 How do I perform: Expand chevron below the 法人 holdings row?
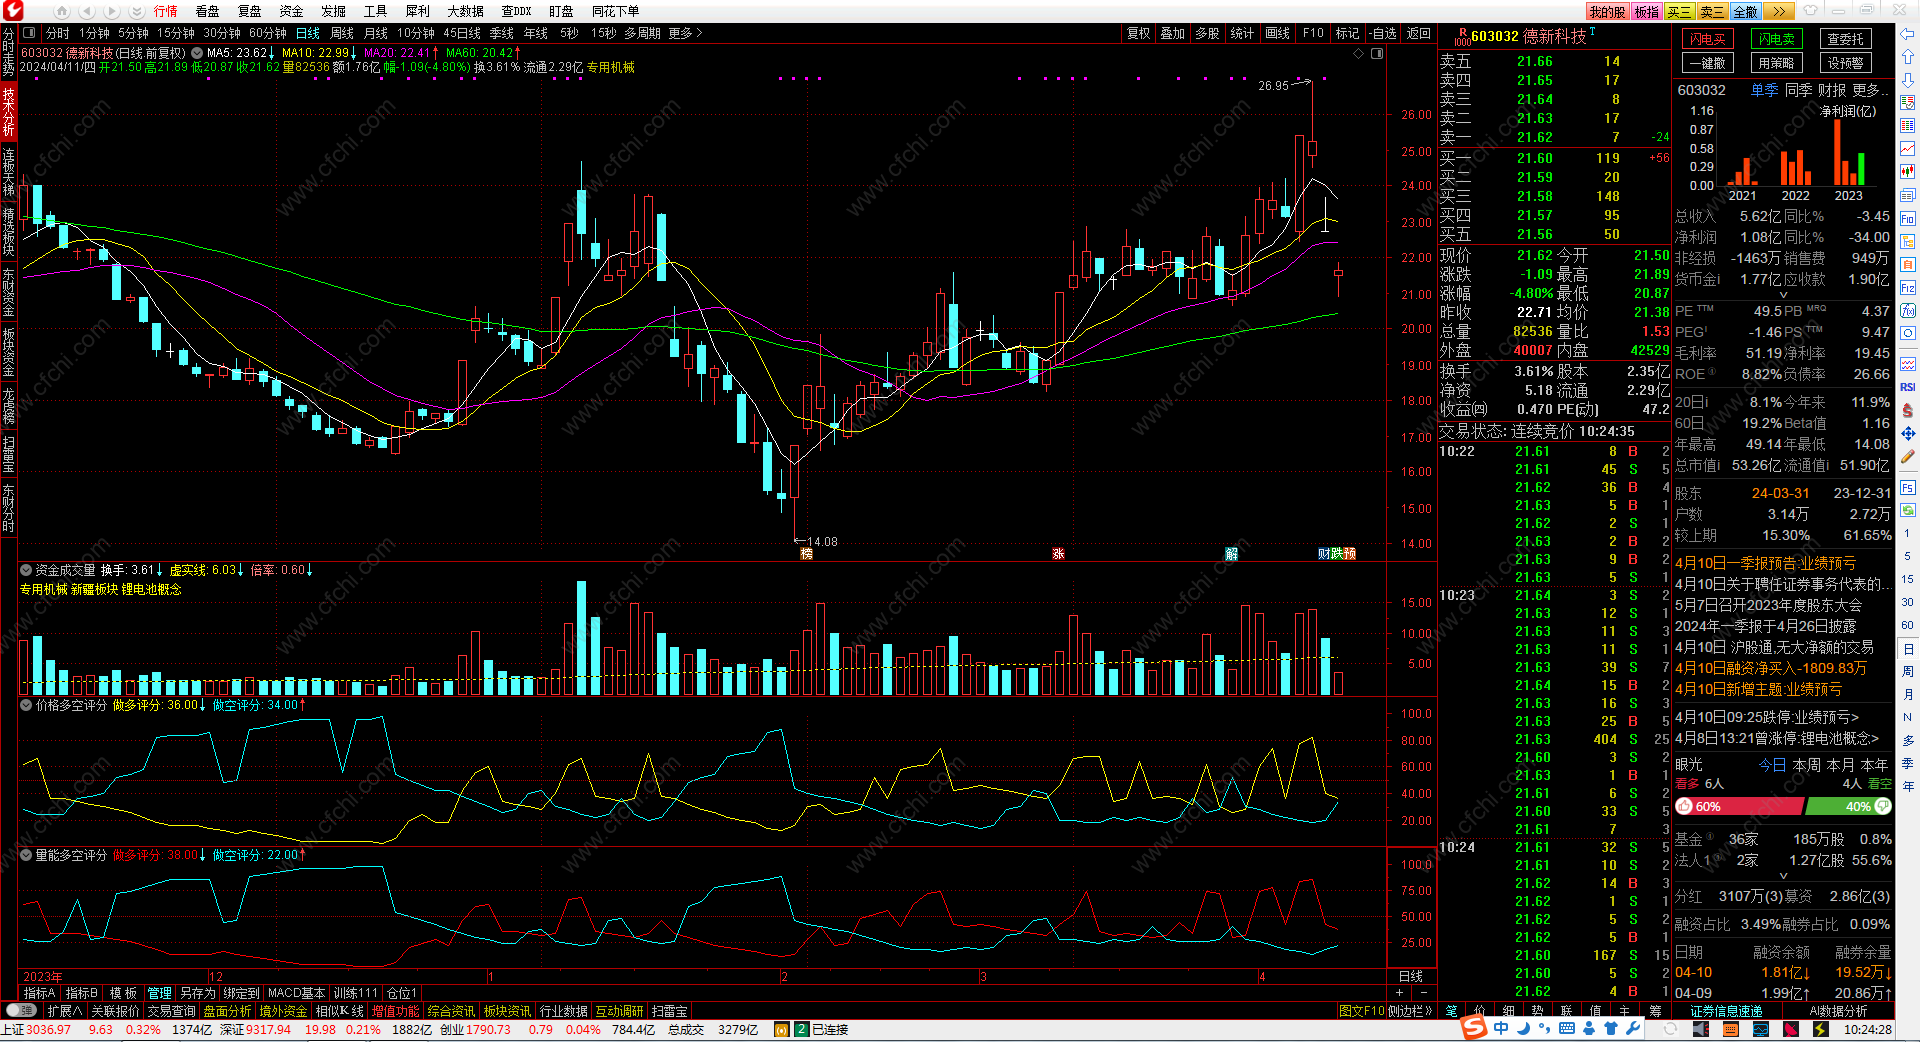(x=1783, y=876)
